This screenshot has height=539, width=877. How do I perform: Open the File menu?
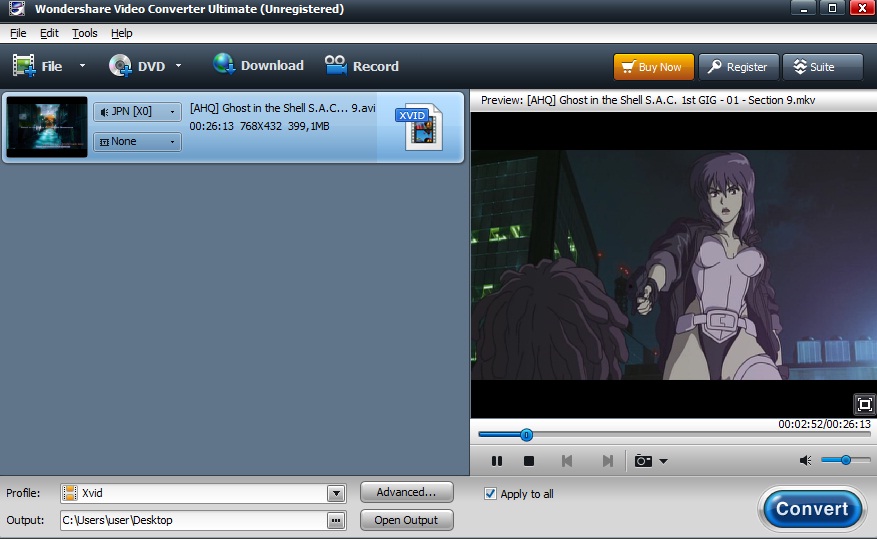click(x=18, y=33)
